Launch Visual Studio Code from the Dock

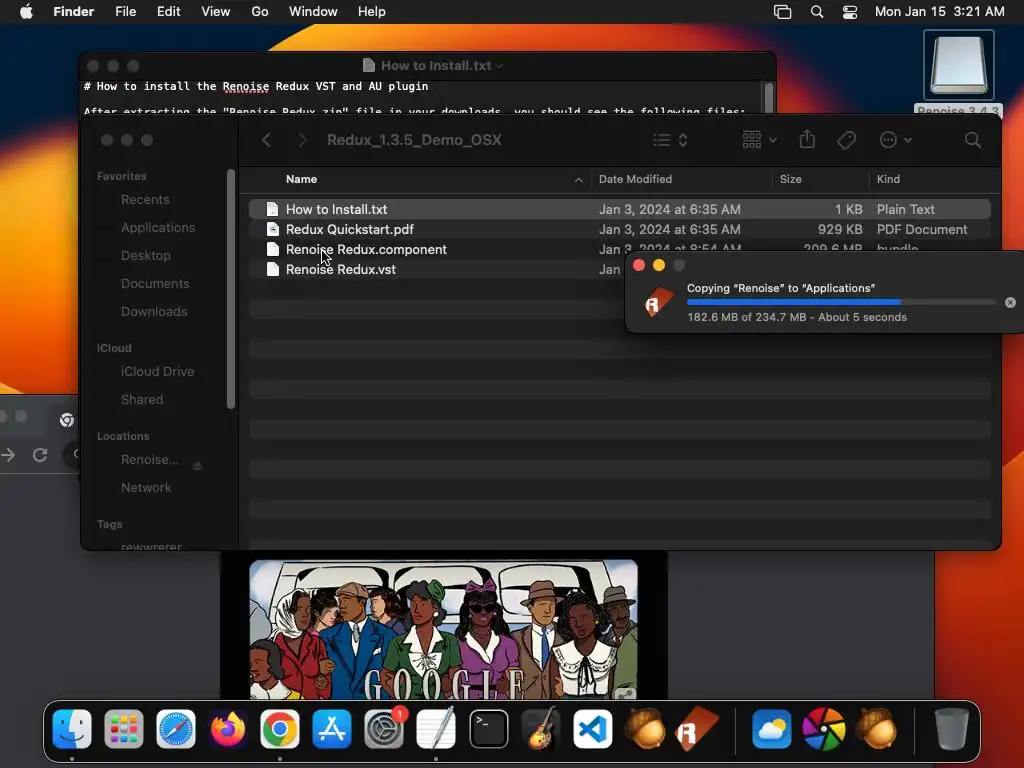click(592, 729)
